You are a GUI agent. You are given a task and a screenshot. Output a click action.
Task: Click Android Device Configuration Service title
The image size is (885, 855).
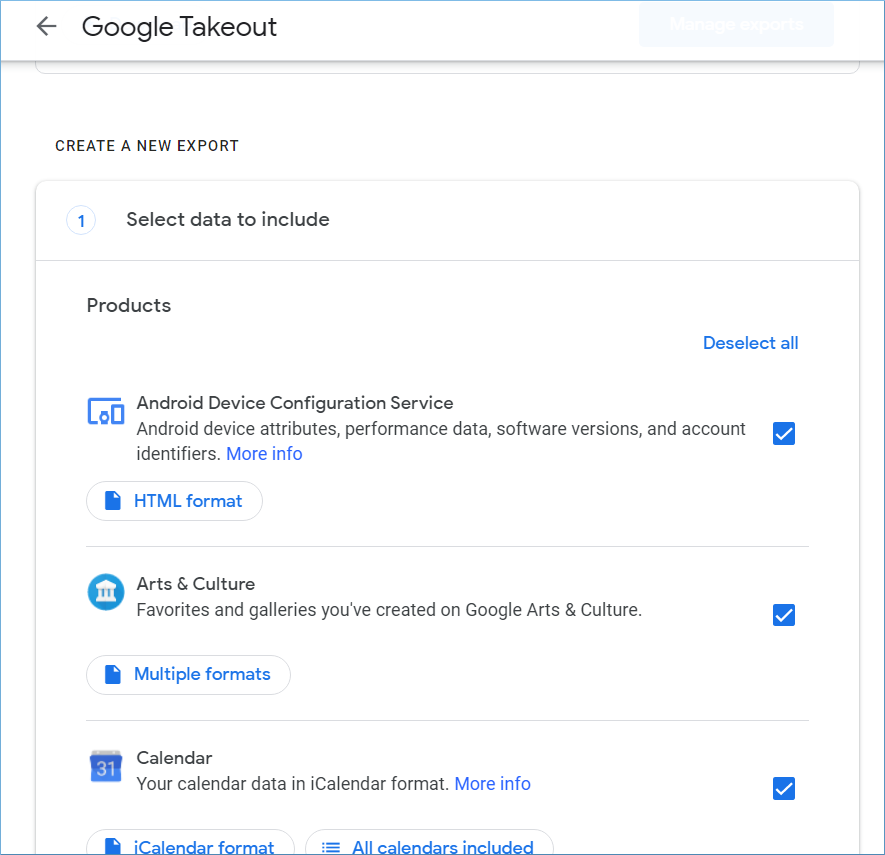295,403
